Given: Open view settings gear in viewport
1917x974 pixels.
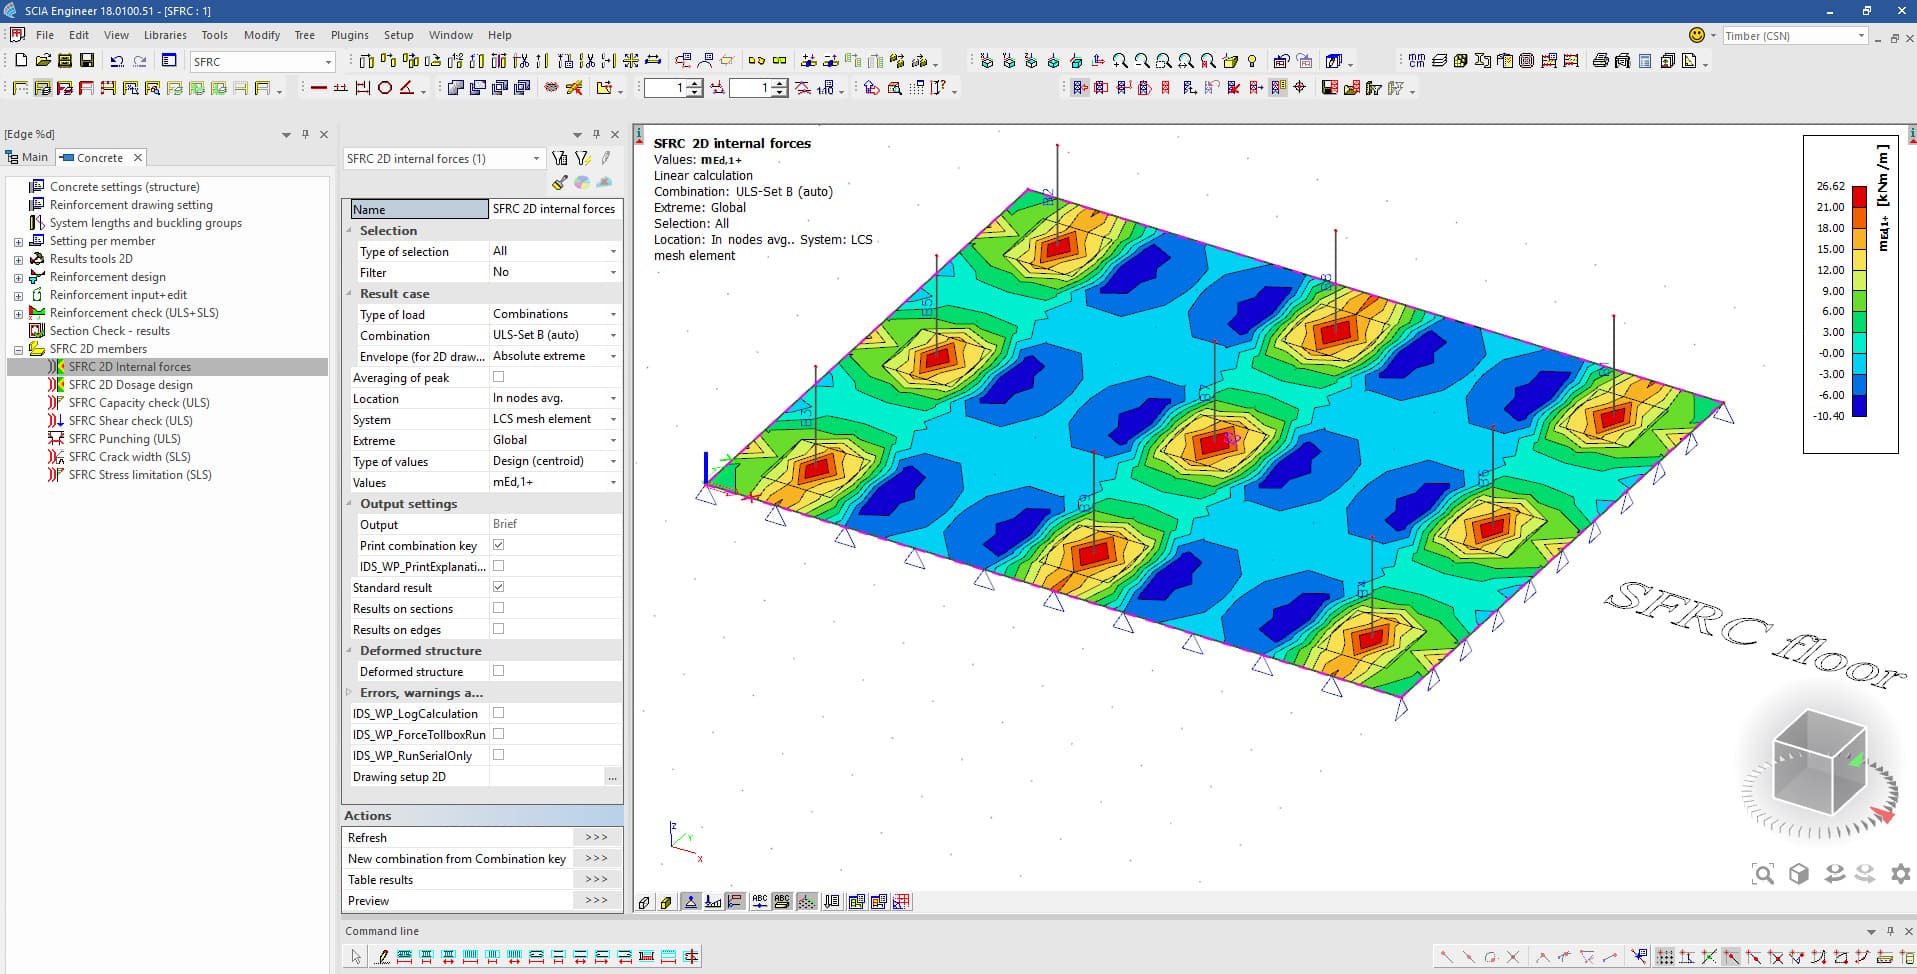Looking at the screenshot, I should pos(1900,873).
